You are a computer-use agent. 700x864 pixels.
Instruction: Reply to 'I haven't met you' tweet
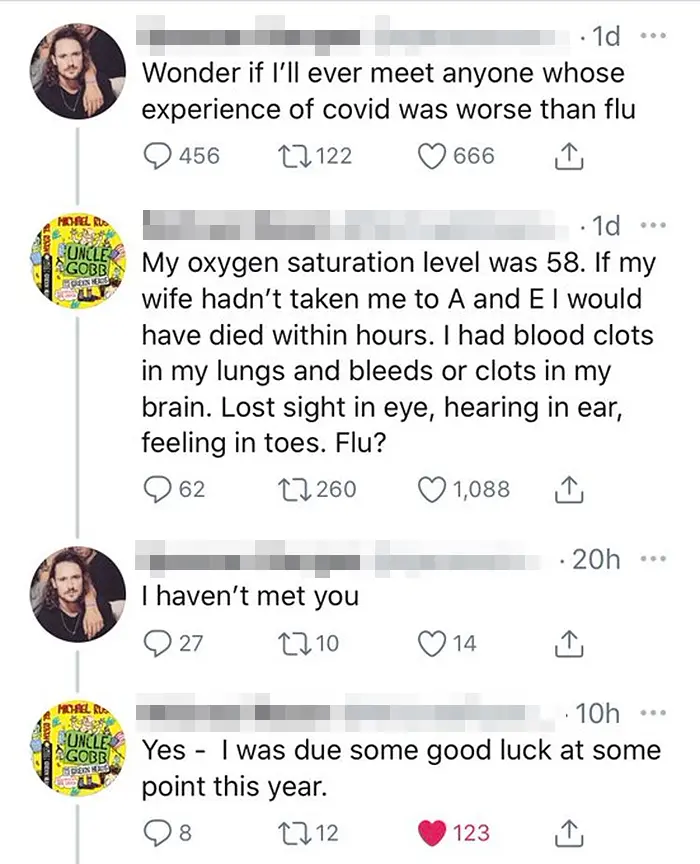[159, 643]
